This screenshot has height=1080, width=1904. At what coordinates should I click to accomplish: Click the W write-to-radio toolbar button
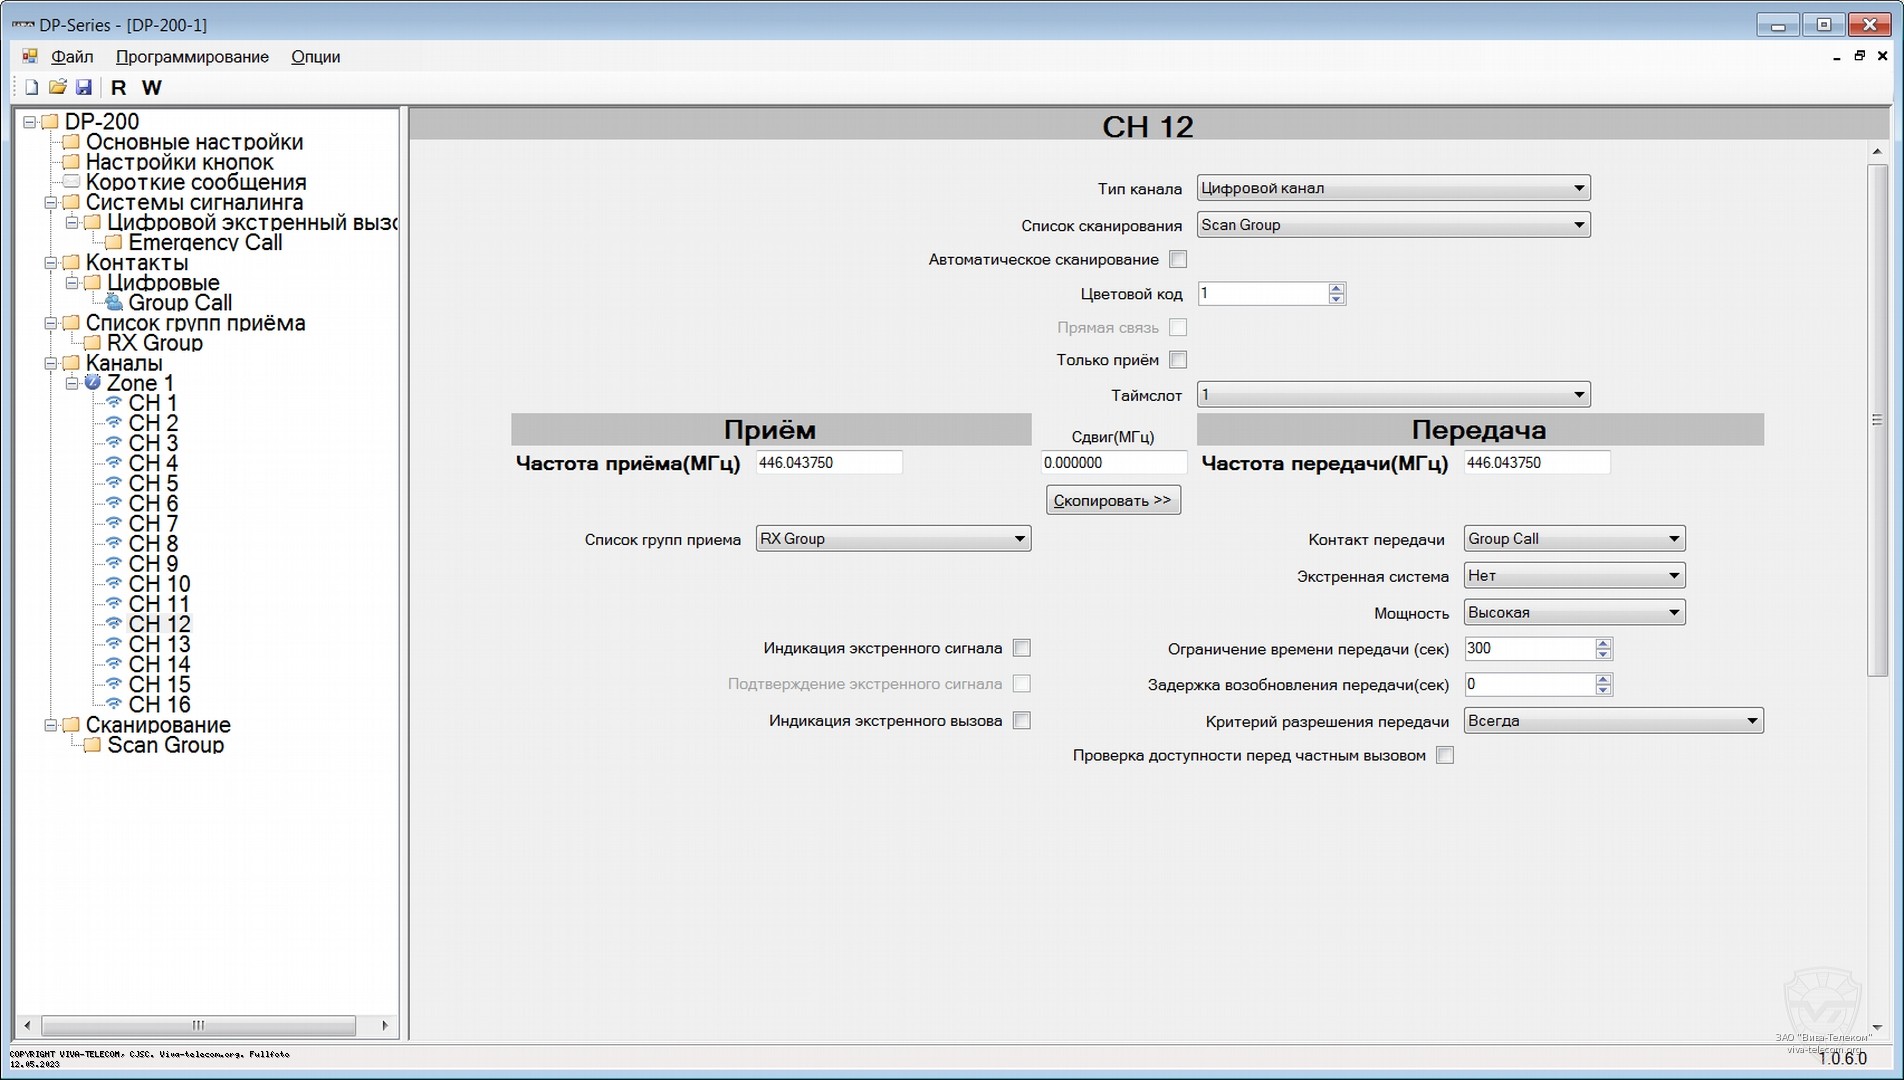tap(151, 88)
